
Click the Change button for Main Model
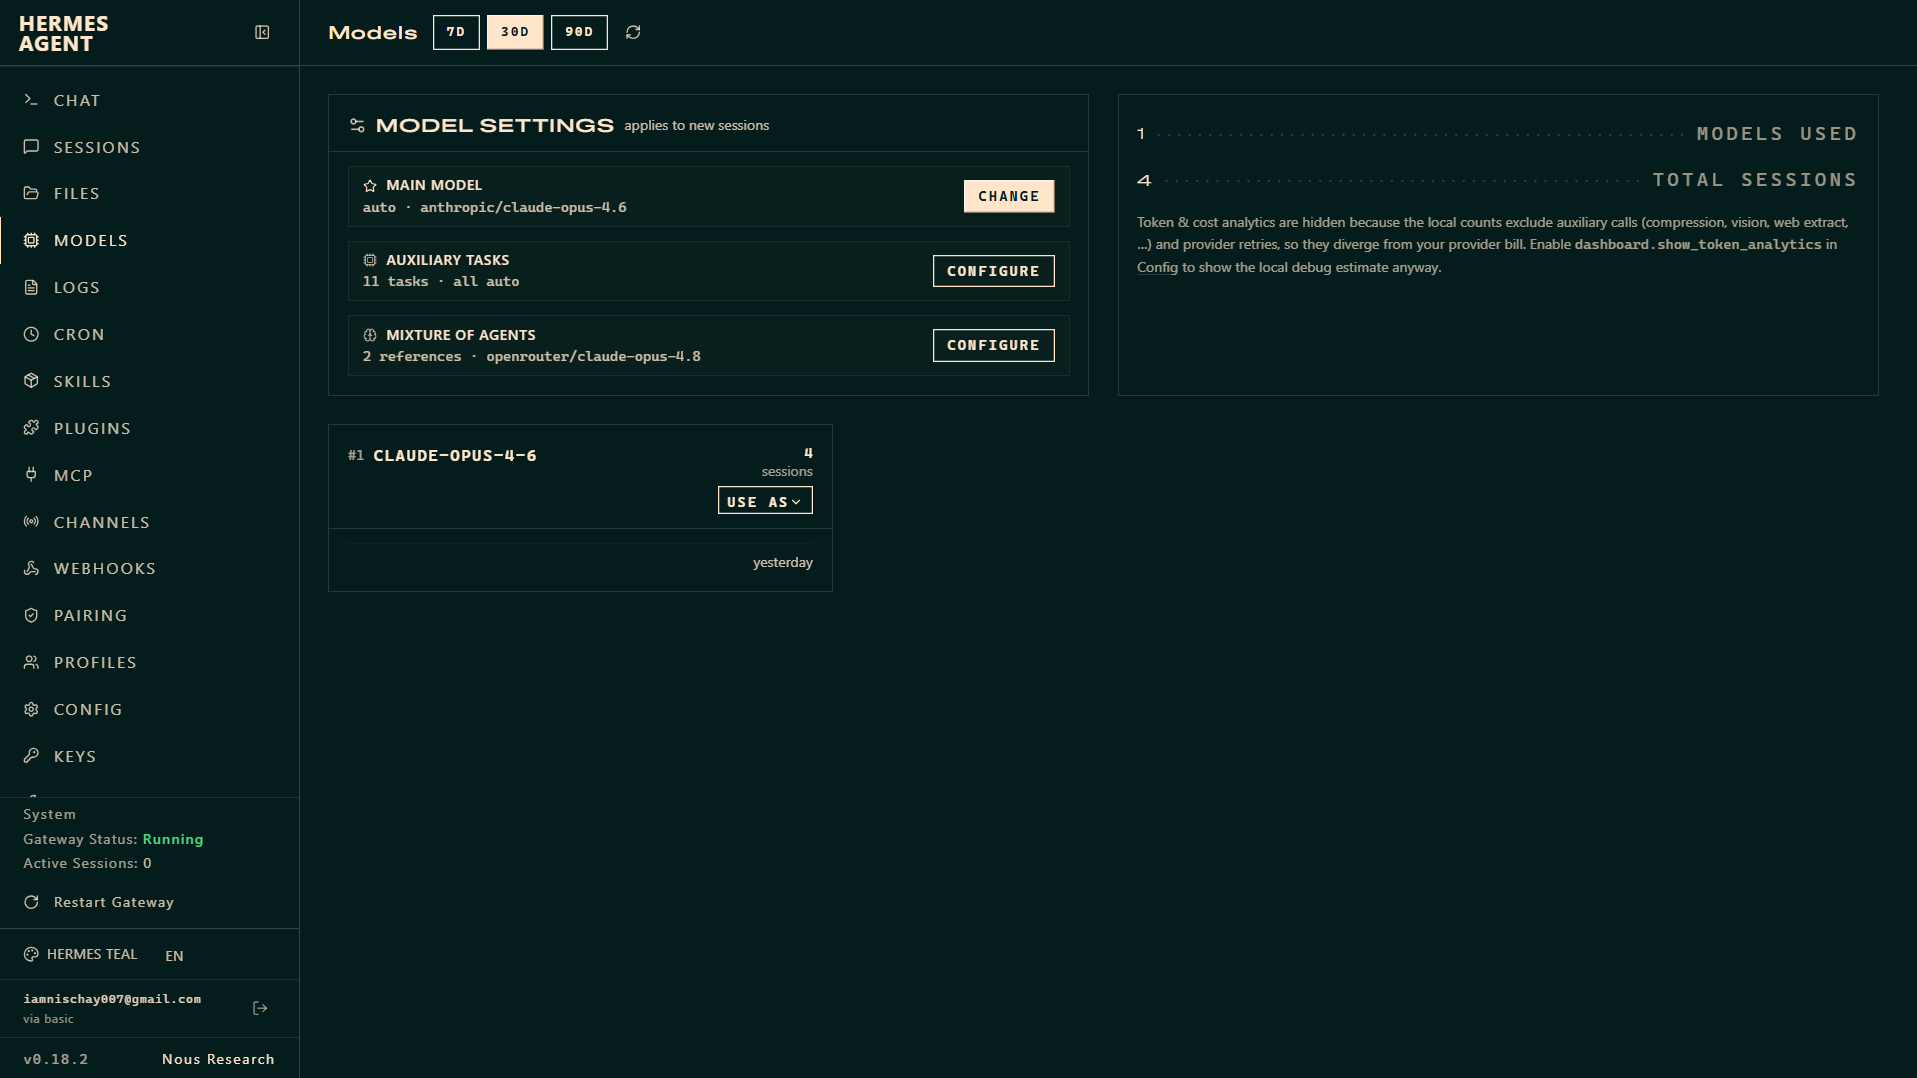[x=1008, y=196]
